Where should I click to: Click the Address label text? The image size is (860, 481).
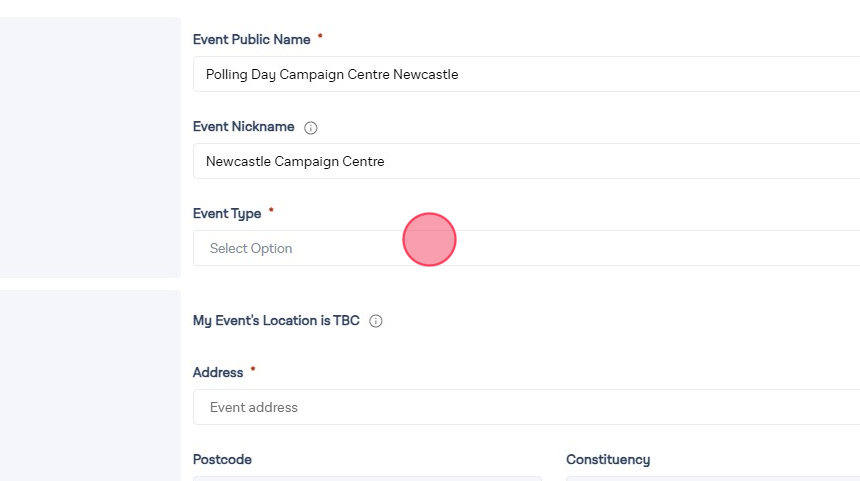click(218, 373)
